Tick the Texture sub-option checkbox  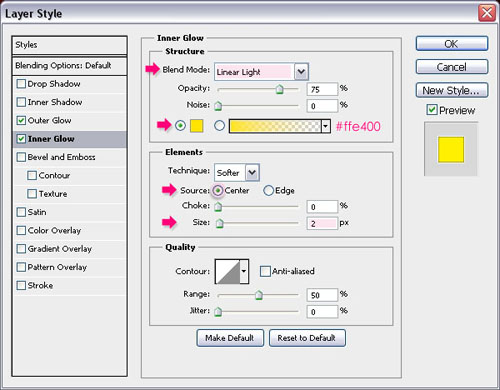pyautogui.click(x=32, y=194)
